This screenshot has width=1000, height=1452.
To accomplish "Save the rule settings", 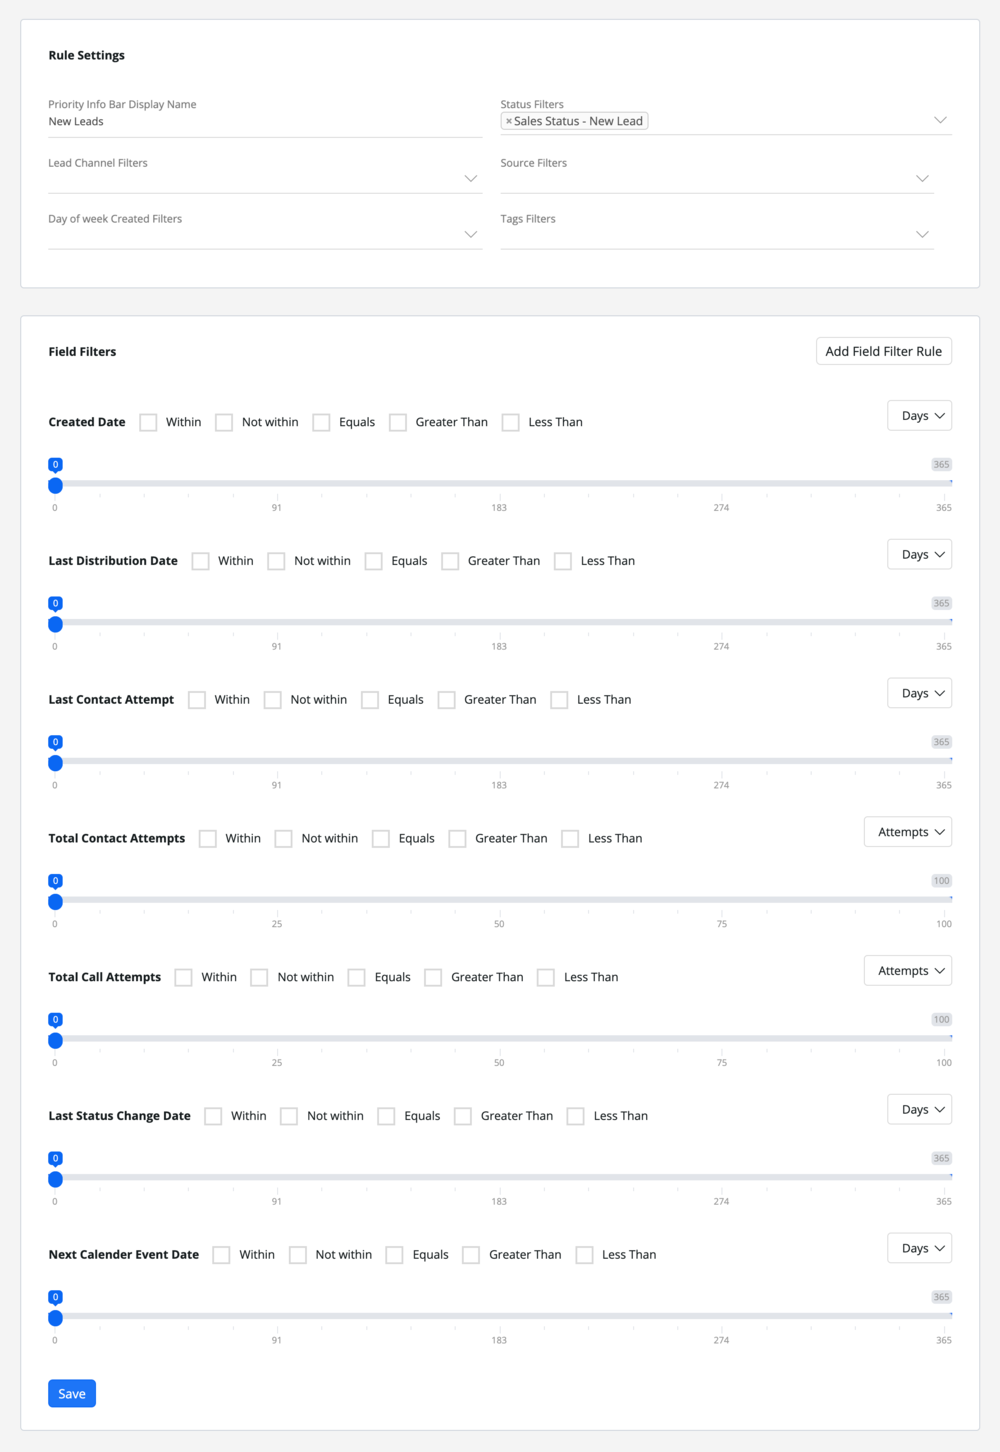I will [72, 1394].
